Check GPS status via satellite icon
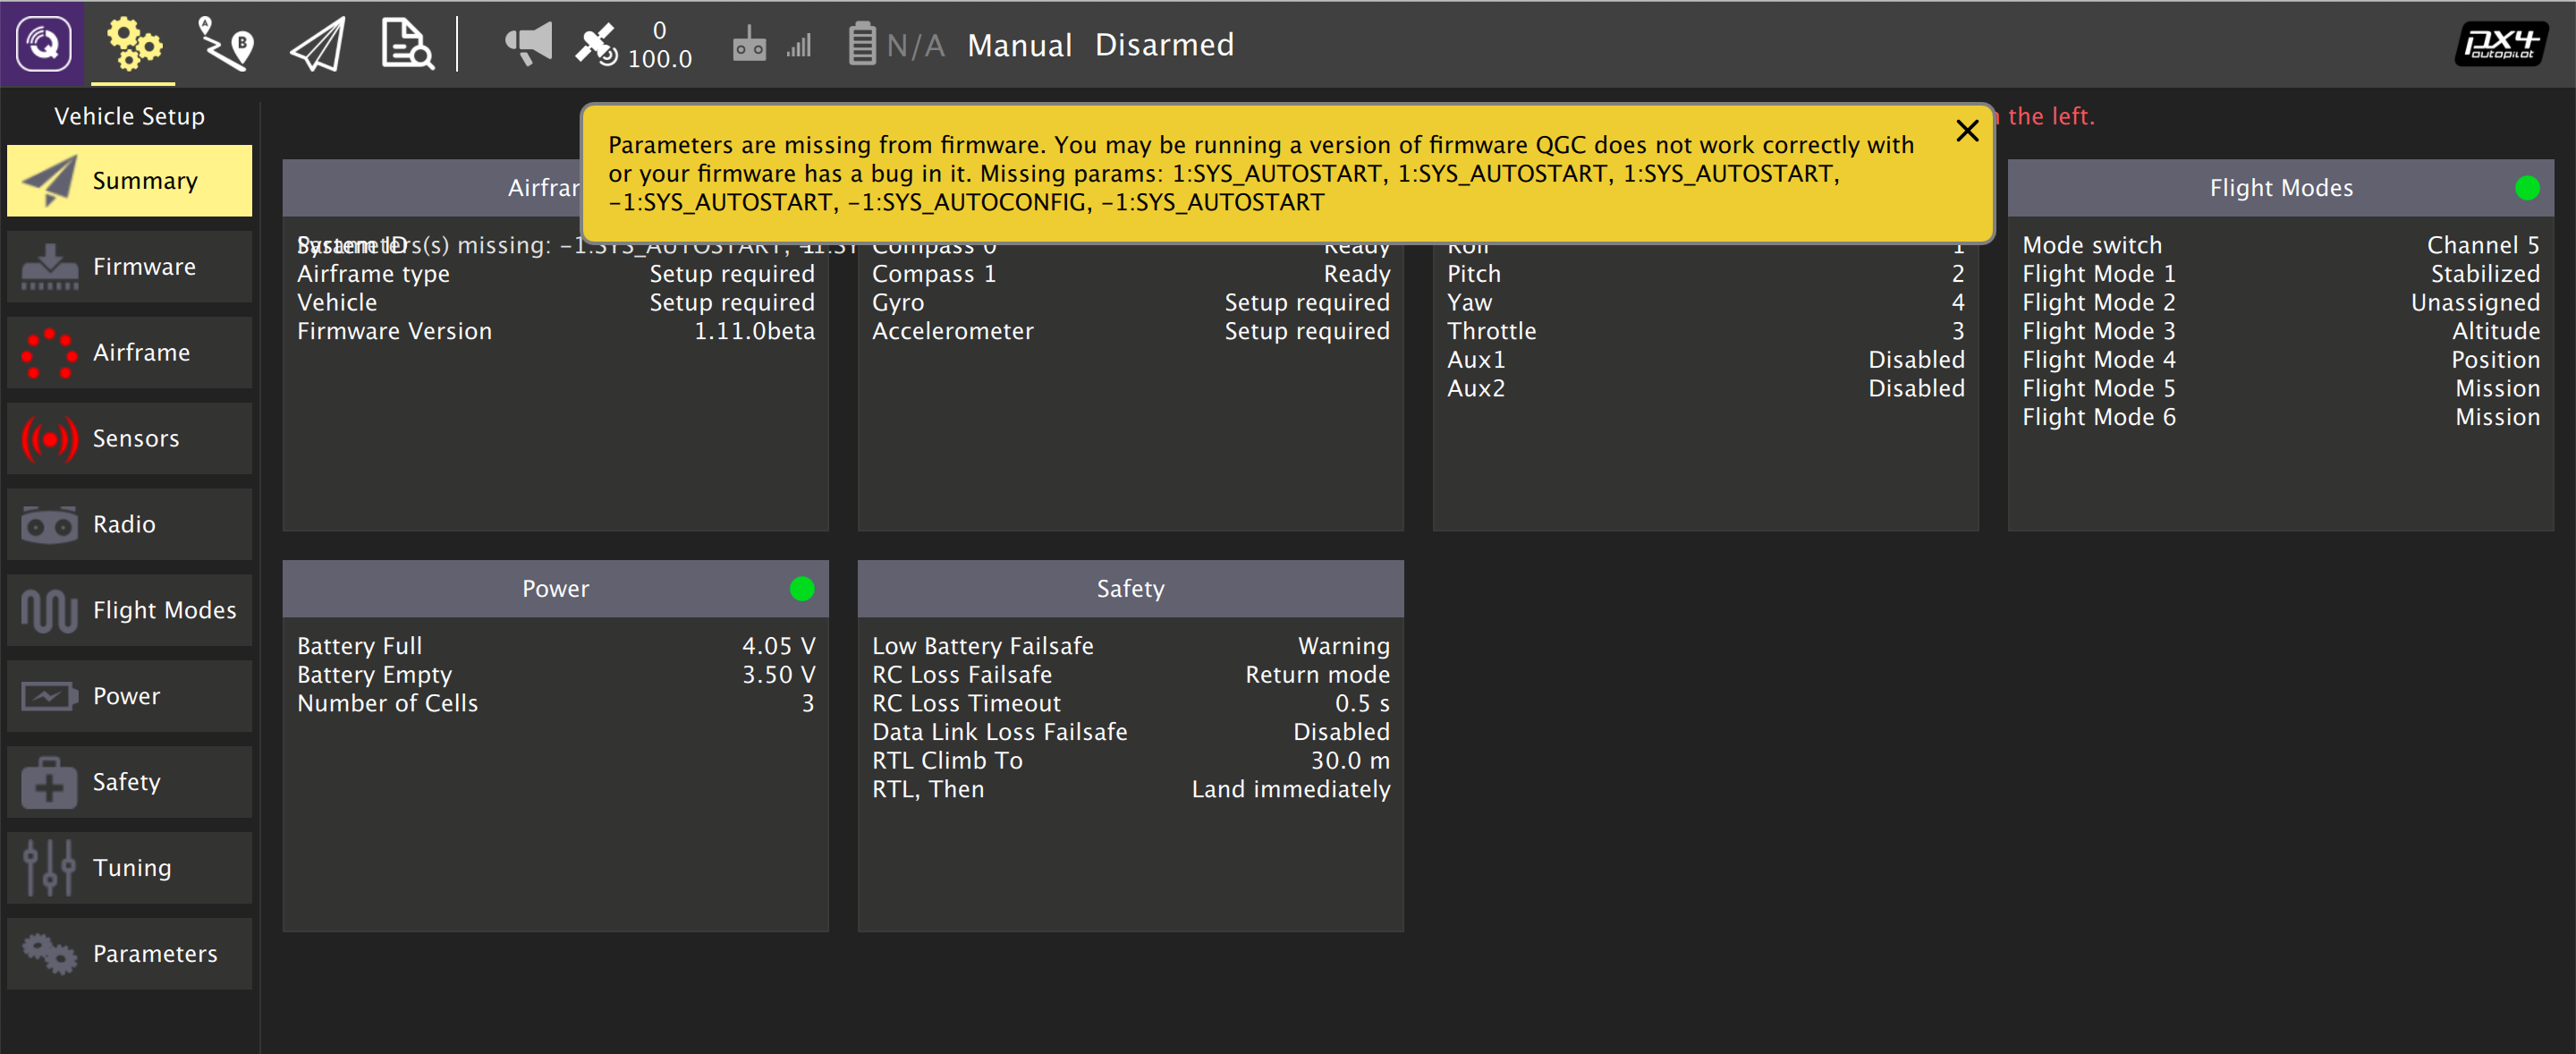 598,44
